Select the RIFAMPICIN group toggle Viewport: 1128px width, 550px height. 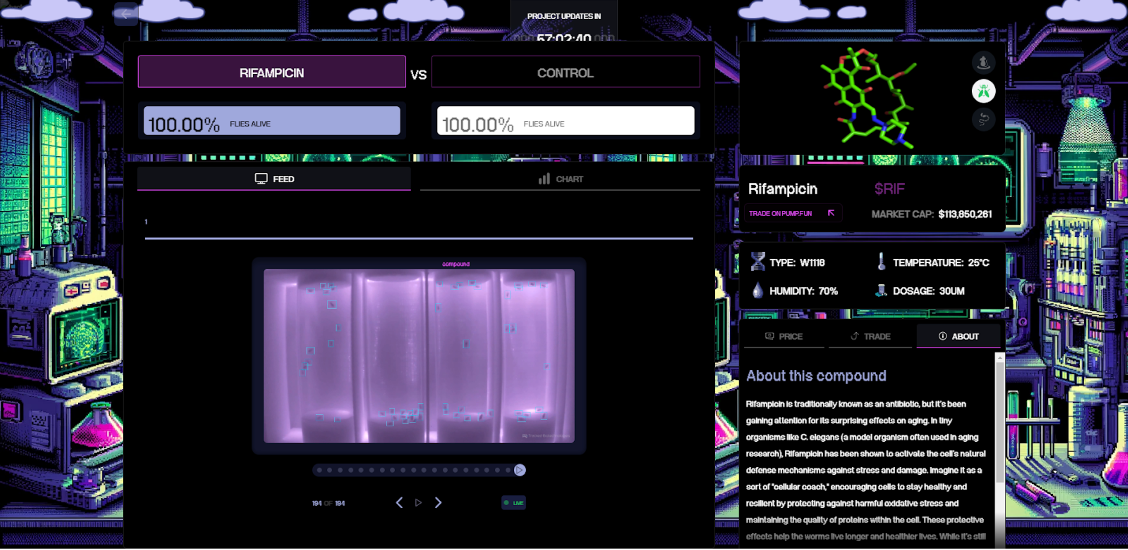pos(271,73)
